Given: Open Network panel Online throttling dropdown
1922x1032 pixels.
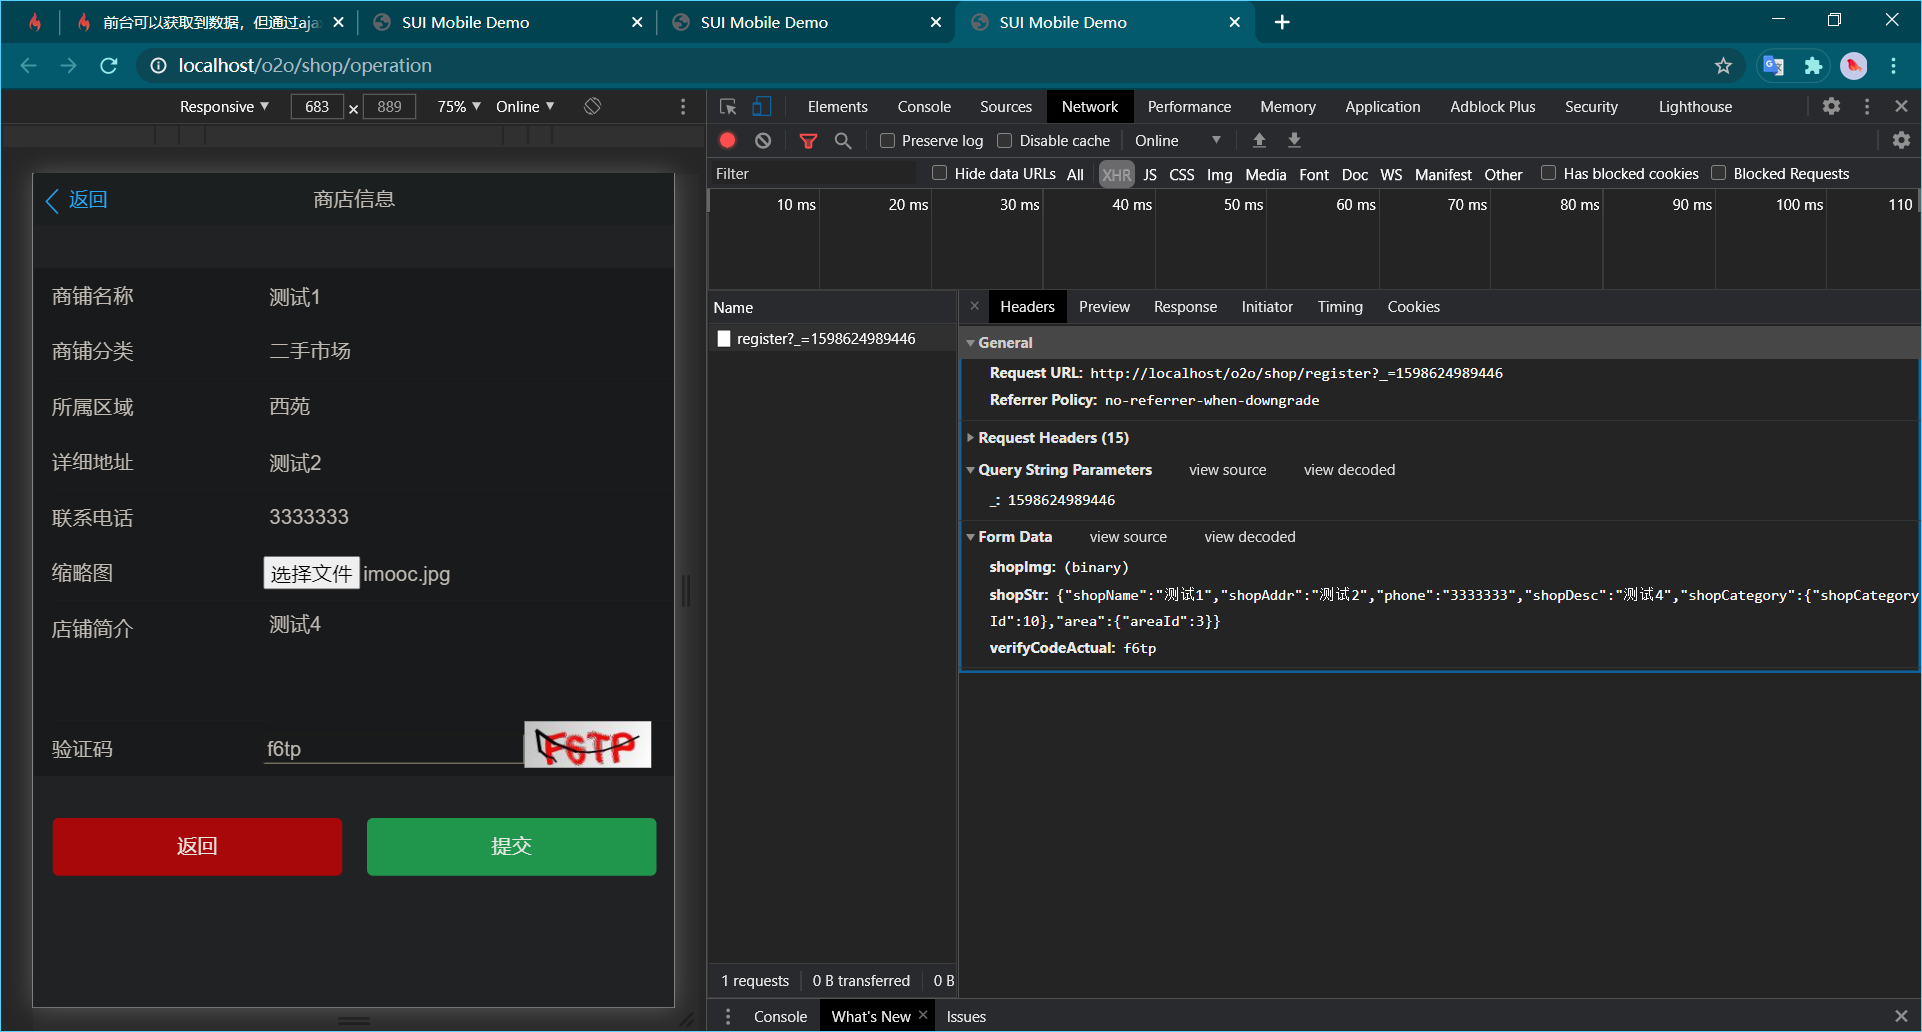Looking at the screenshot, I should [1177, 140].
